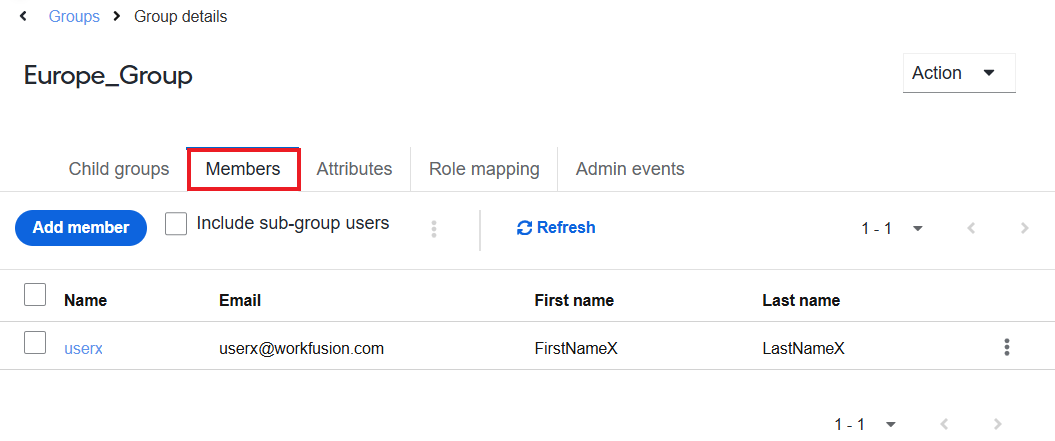Go to previous page in bottom pagination
1055x441 pixels.
[944, 424]
